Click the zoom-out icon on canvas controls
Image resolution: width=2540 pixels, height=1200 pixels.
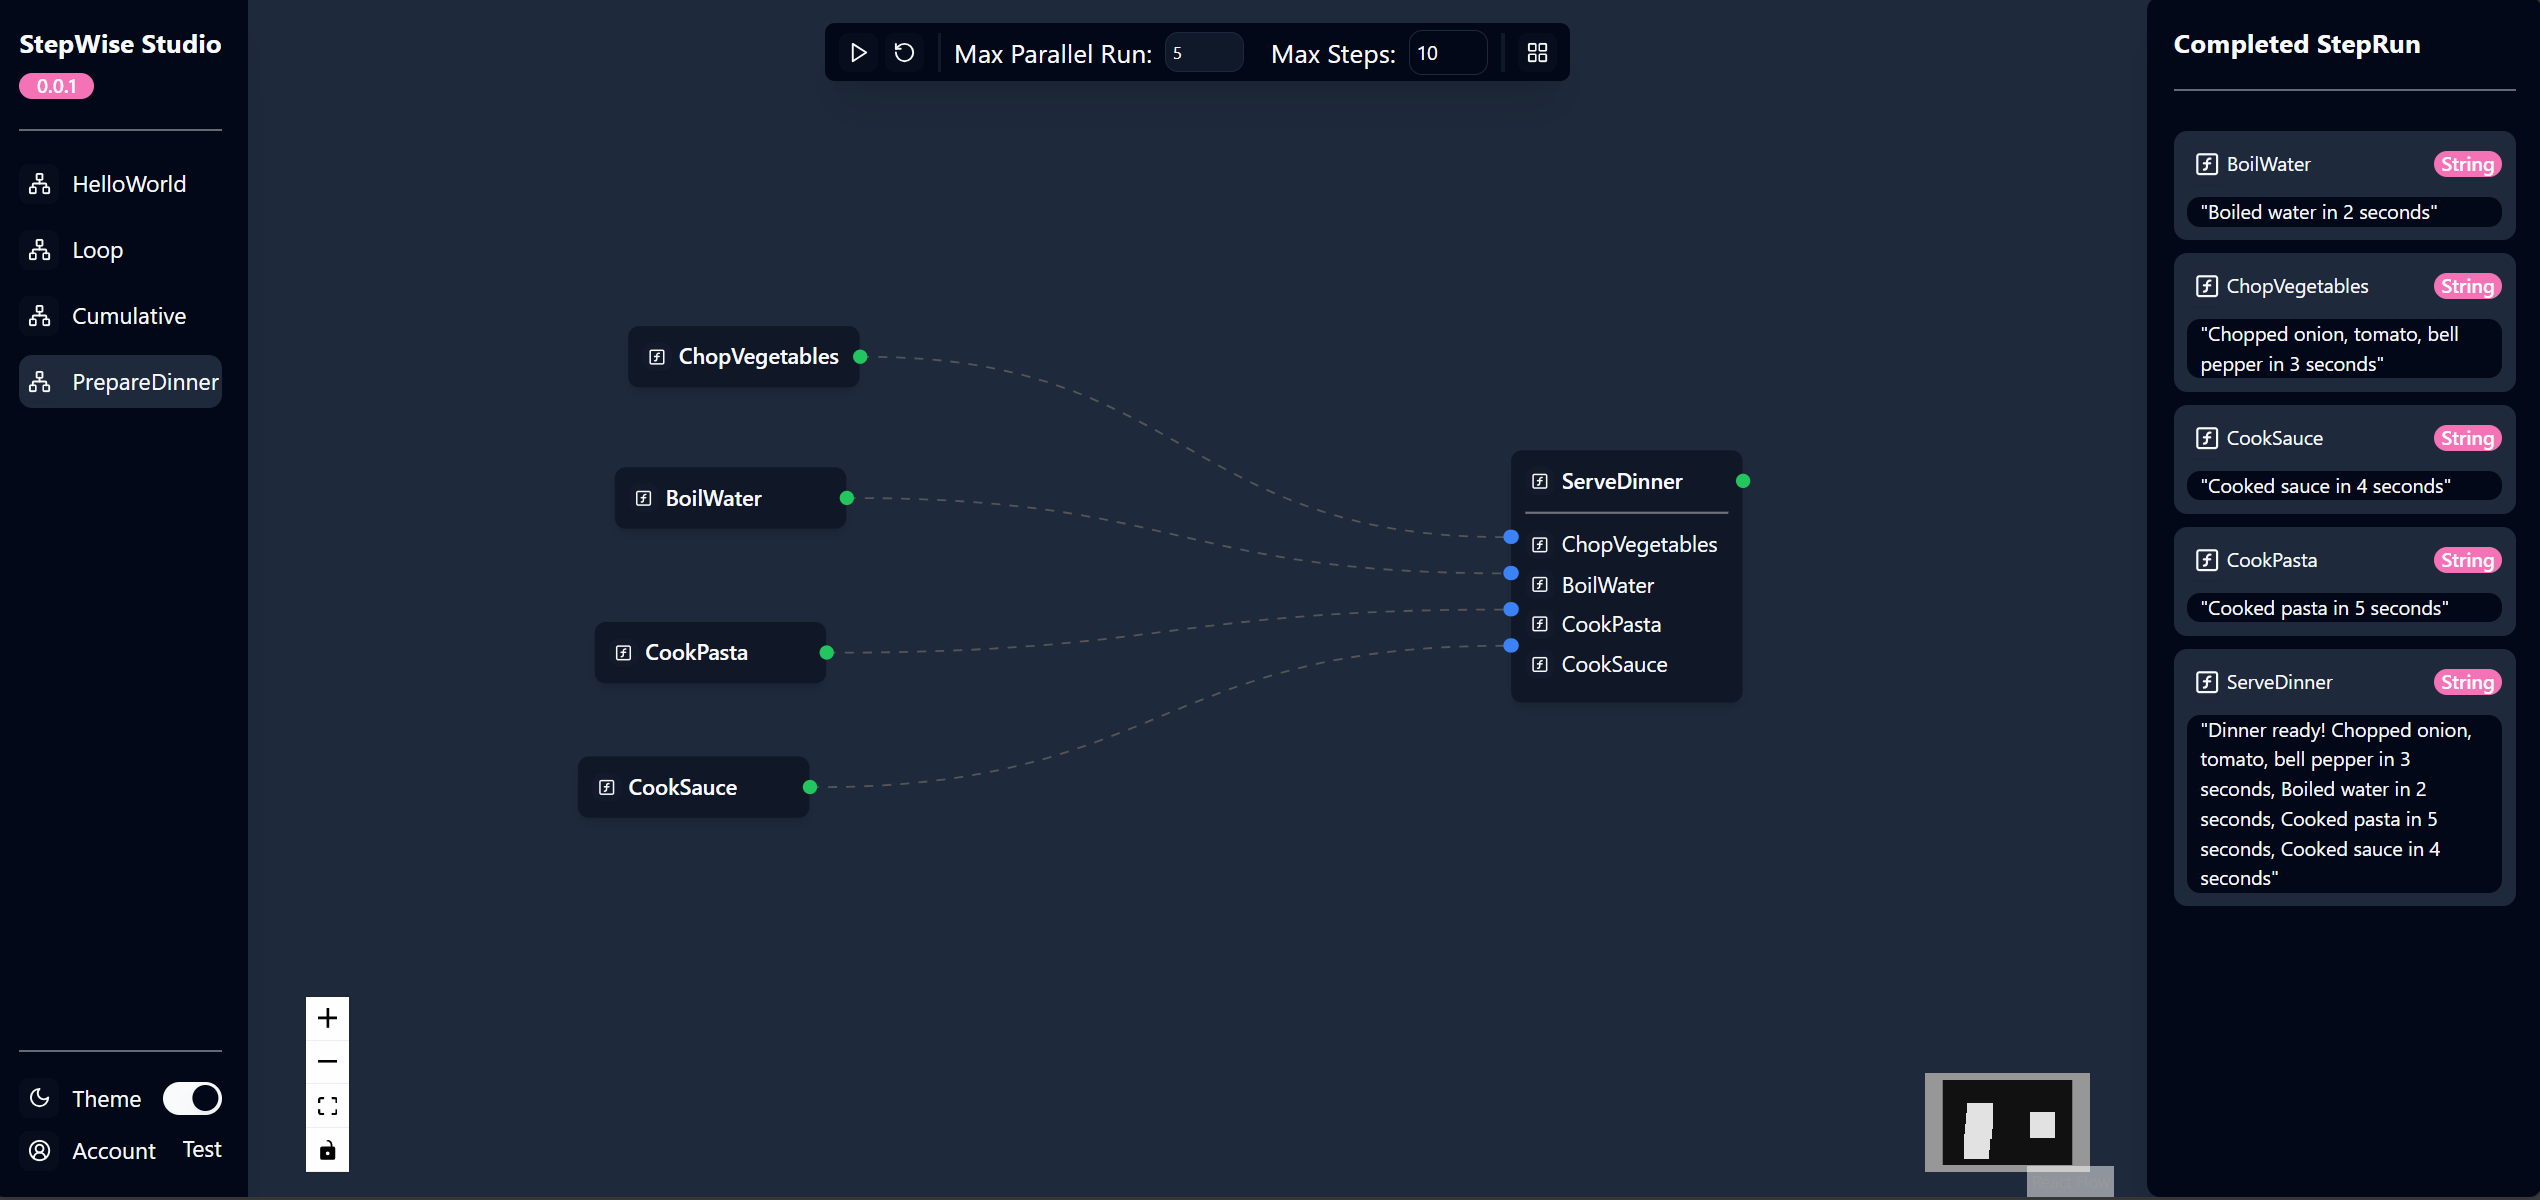(327, 1061)
